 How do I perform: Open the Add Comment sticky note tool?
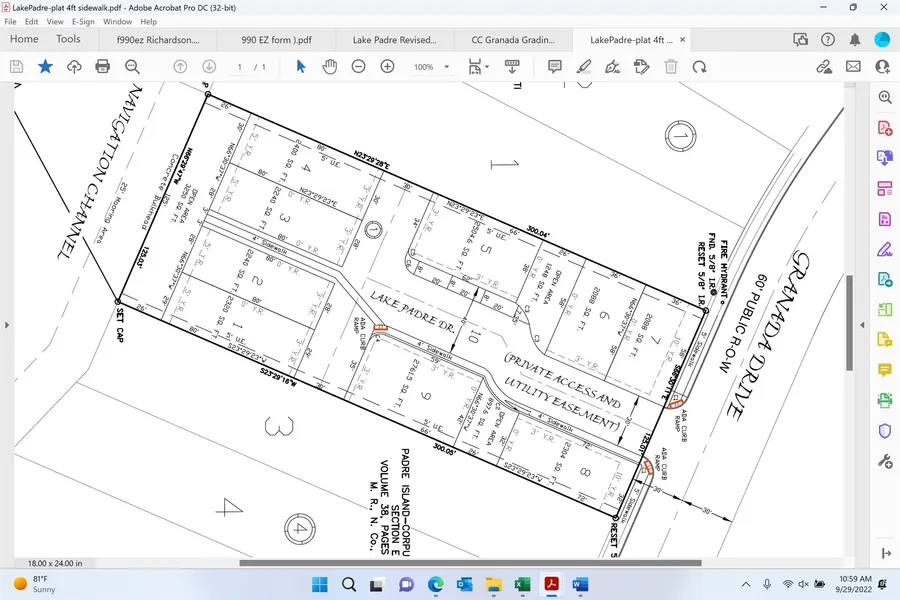point(555,66)
